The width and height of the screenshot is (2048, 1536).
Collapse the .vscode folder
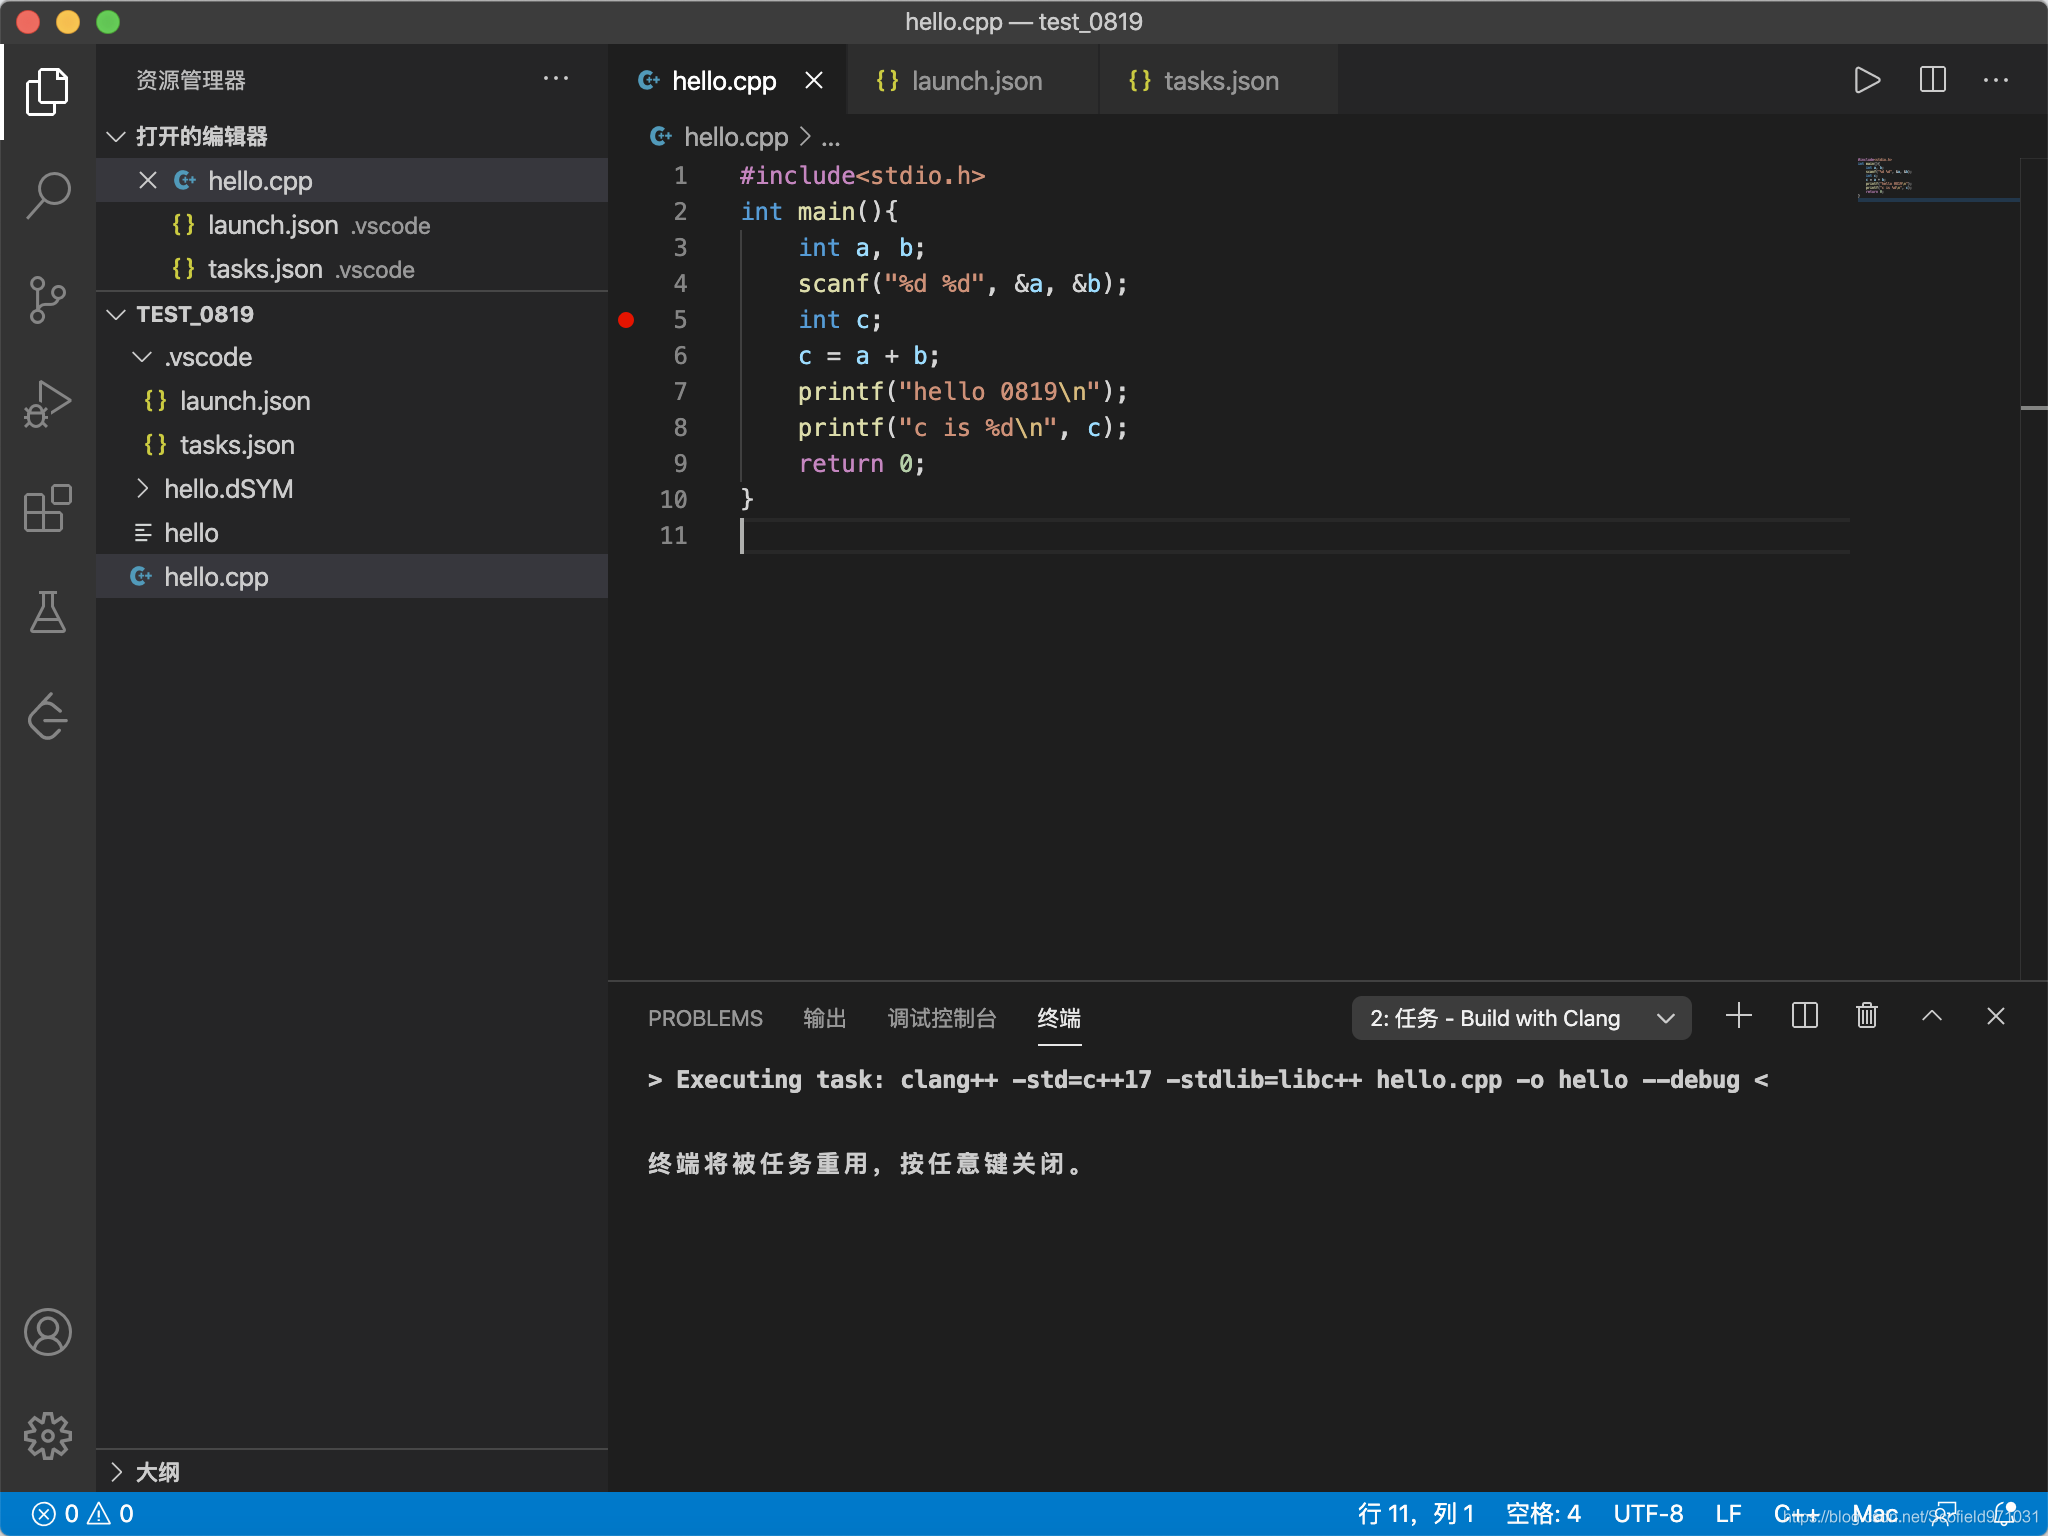[142, 357]
